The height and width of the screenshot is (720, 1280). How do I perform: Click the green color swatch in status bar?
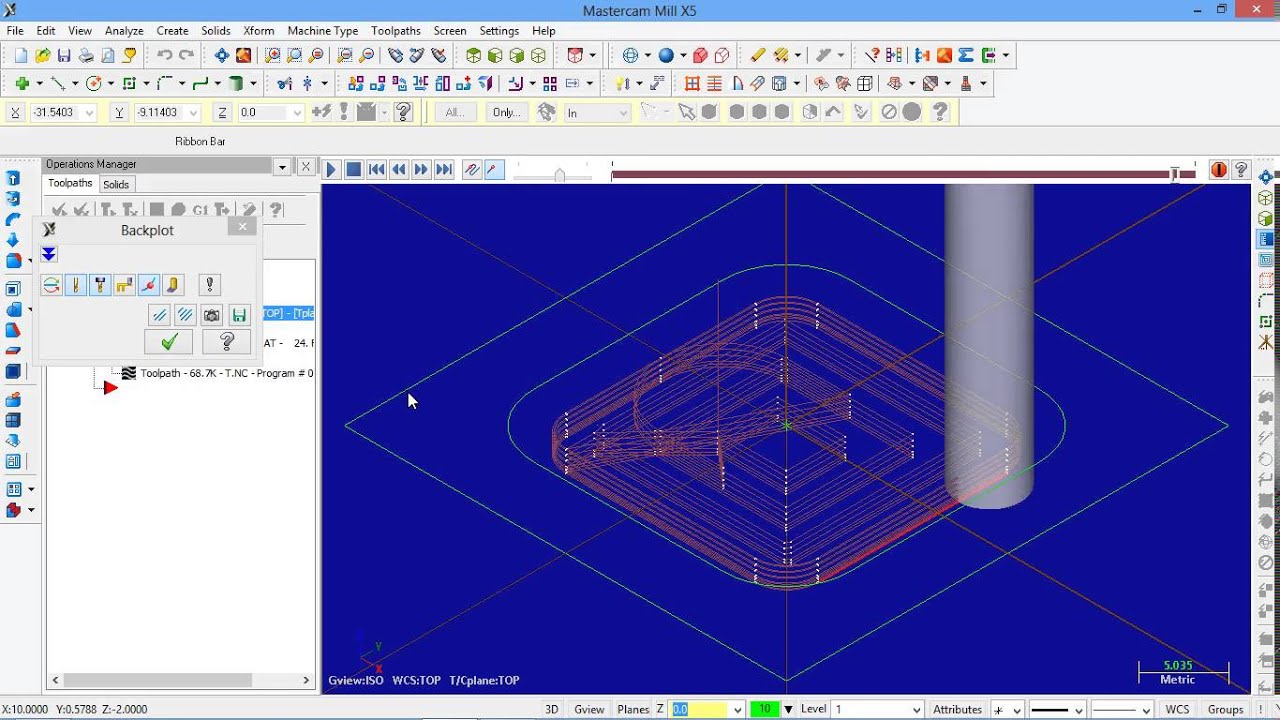tap(765, 709)
